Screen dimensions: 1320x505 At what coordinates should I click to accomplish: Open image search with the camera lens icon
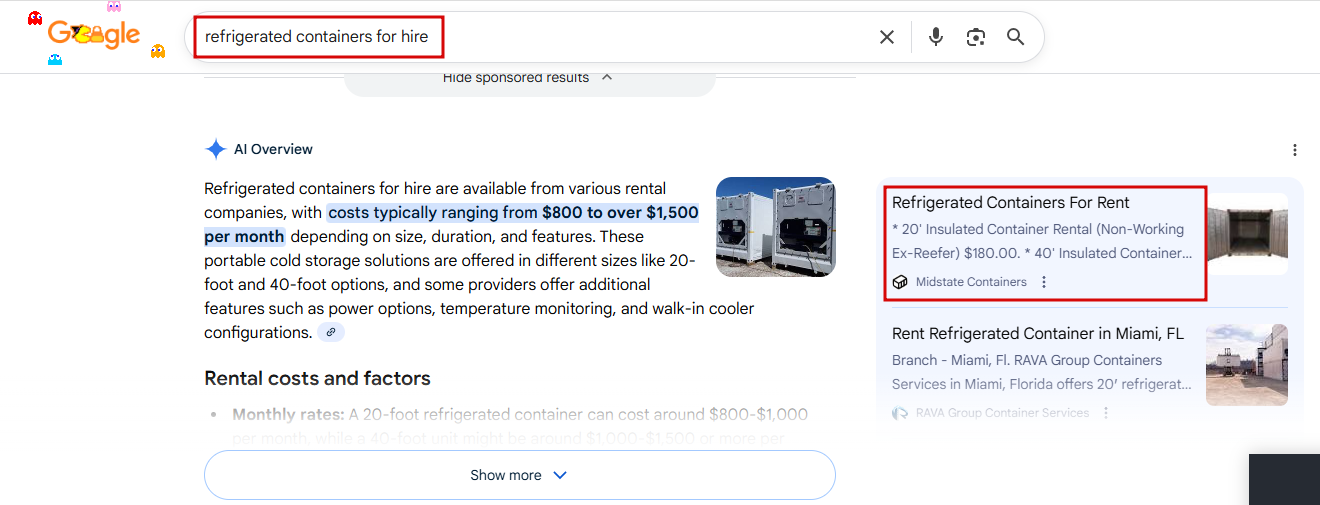point(976,37)
